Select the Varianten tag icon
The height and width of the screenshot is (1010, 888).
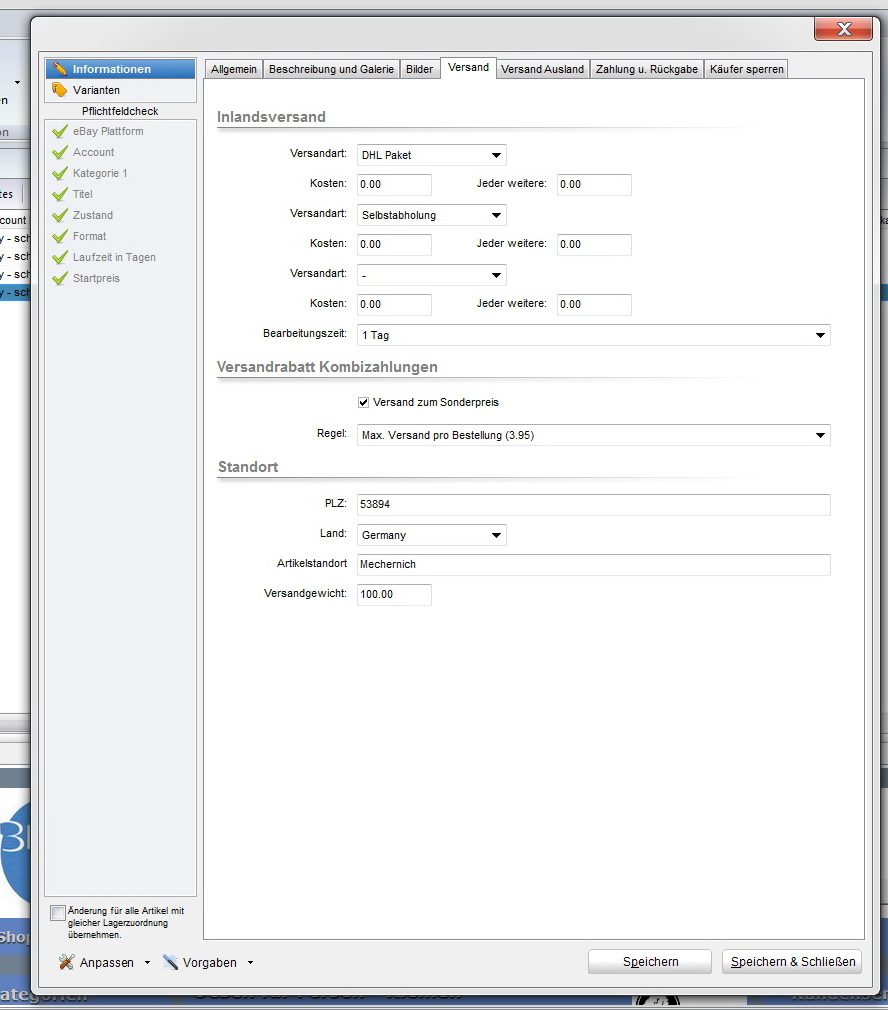[60, 90]
